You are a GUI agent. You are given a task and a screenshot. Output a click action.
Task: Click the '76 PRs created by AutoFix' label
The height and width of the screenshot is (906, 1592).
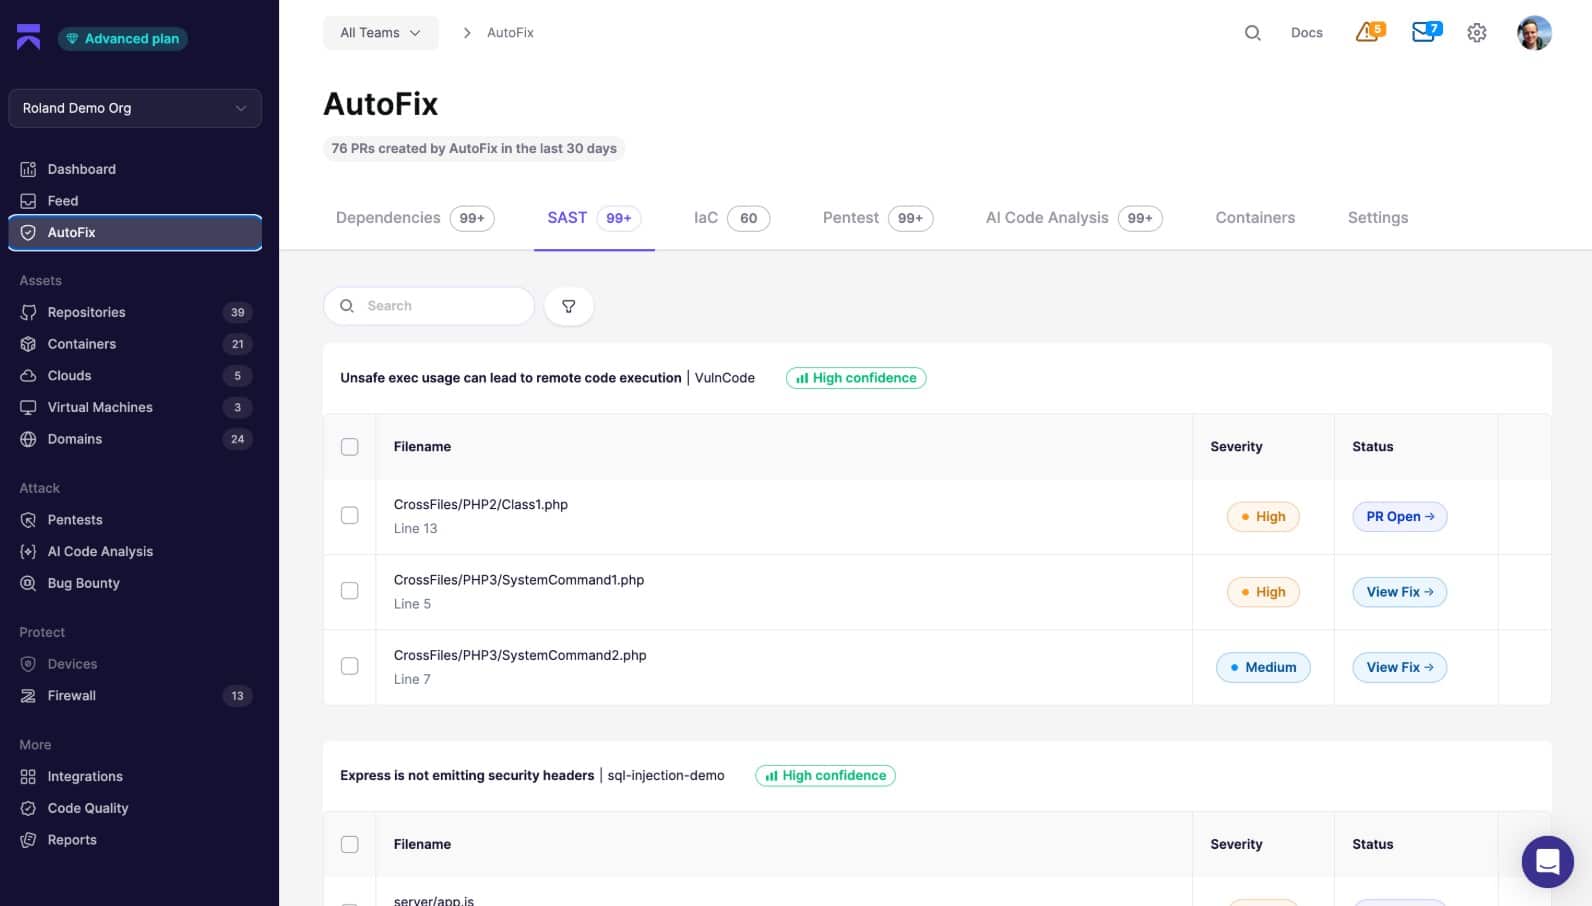pos(474,149)
